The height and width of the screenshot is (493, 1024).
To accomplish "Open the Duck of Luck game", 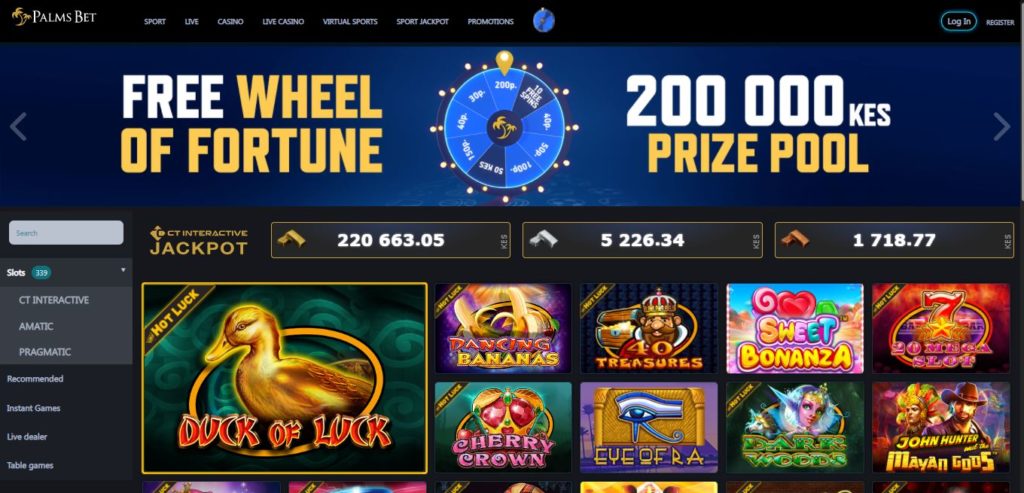I will (x=285, y=377).
